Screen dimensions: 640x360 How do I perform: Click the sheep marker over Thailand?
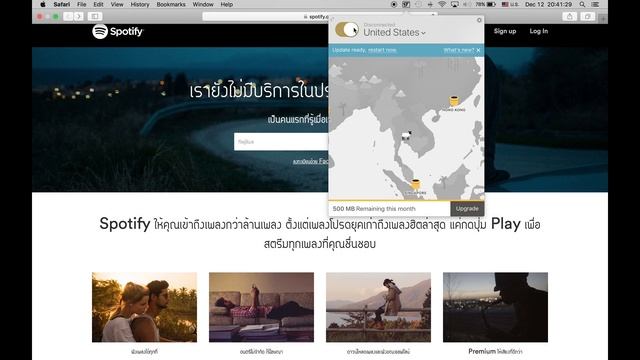point(407,135)
